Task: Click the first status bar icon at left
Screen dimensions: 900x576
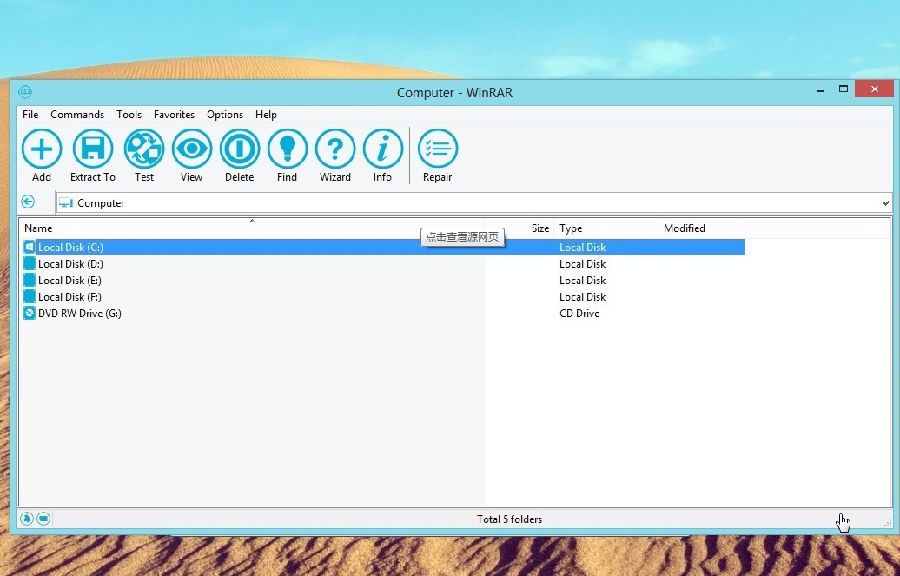Action: click(x=26, y=519)
